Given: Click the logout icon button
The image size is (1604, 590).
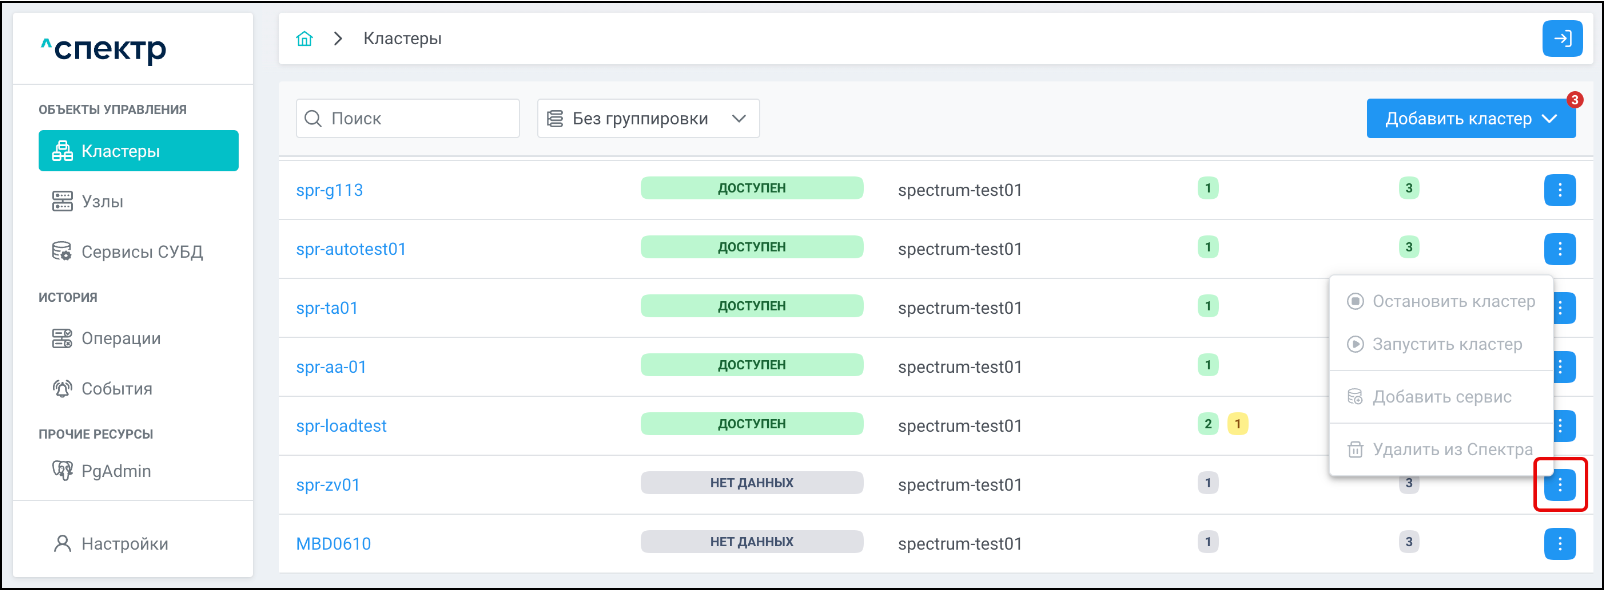Looking at the screenshot, I should click(1562, 39).
